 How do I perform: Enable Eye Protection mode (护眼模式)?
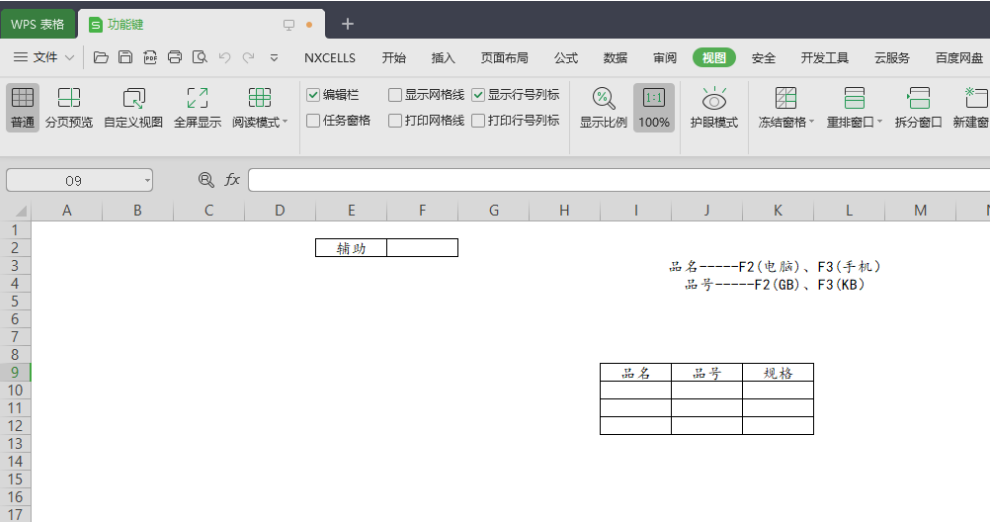[713, 107]
